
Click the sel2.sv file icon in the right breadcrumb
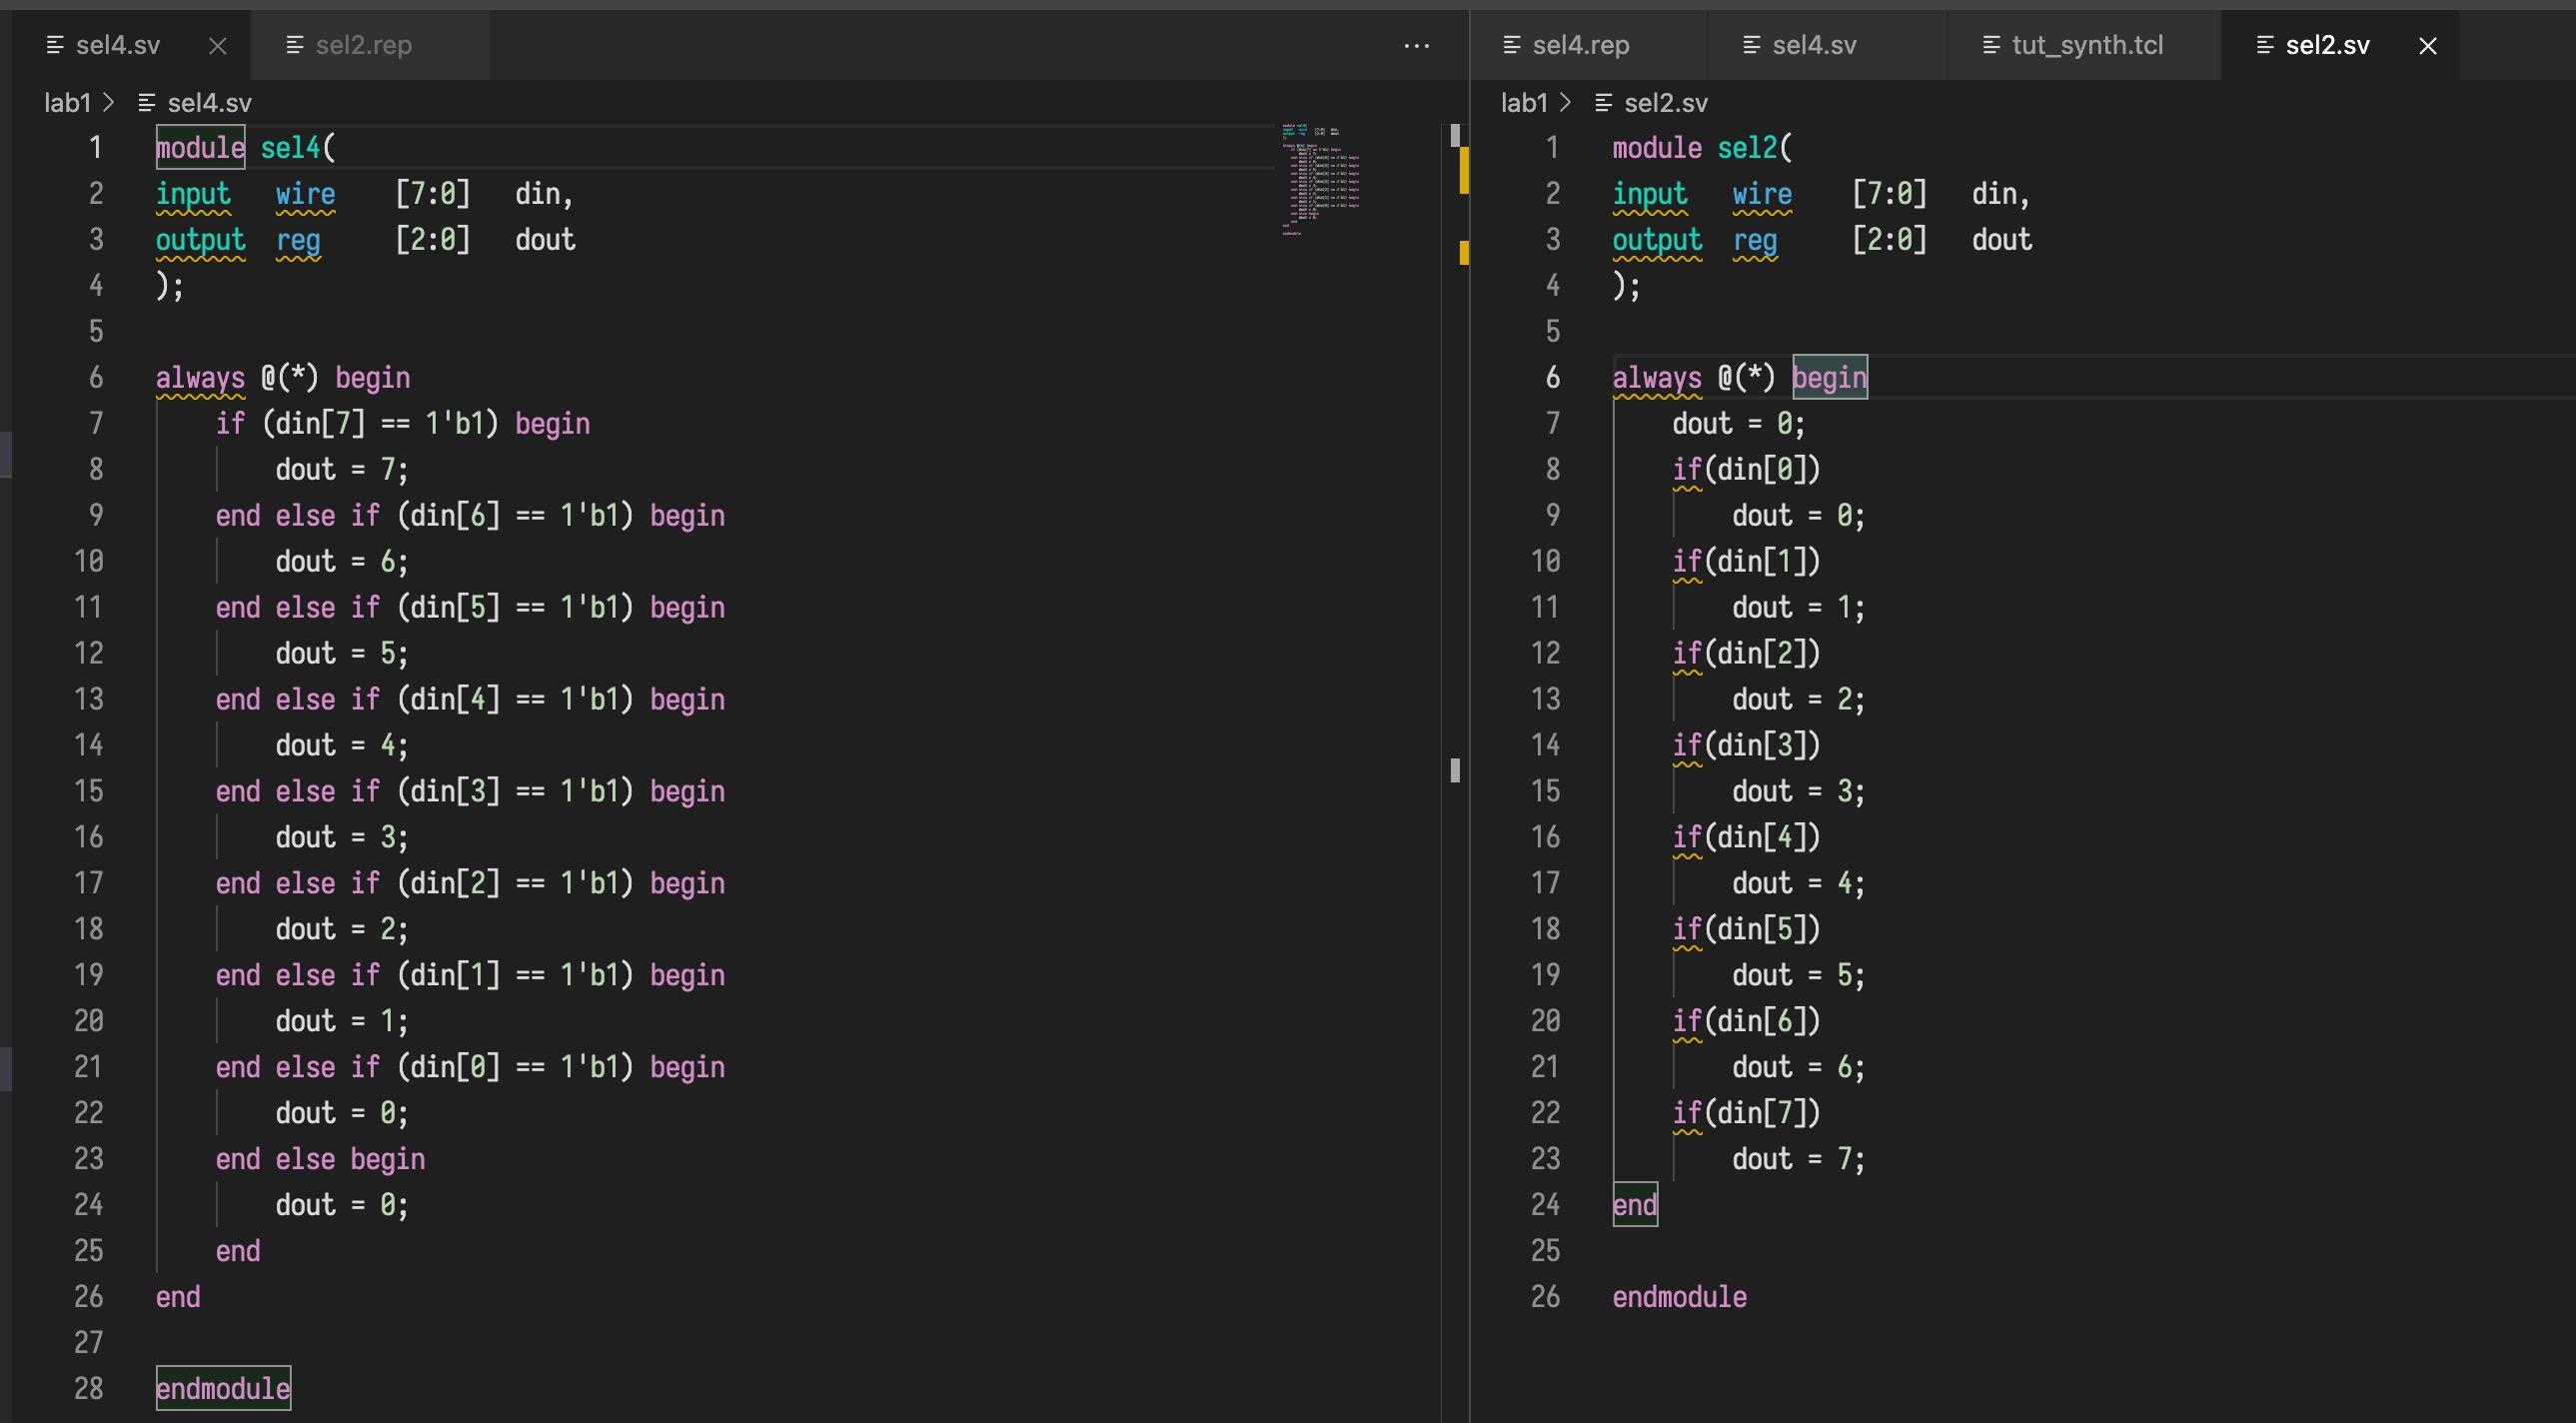point(1605,102)
